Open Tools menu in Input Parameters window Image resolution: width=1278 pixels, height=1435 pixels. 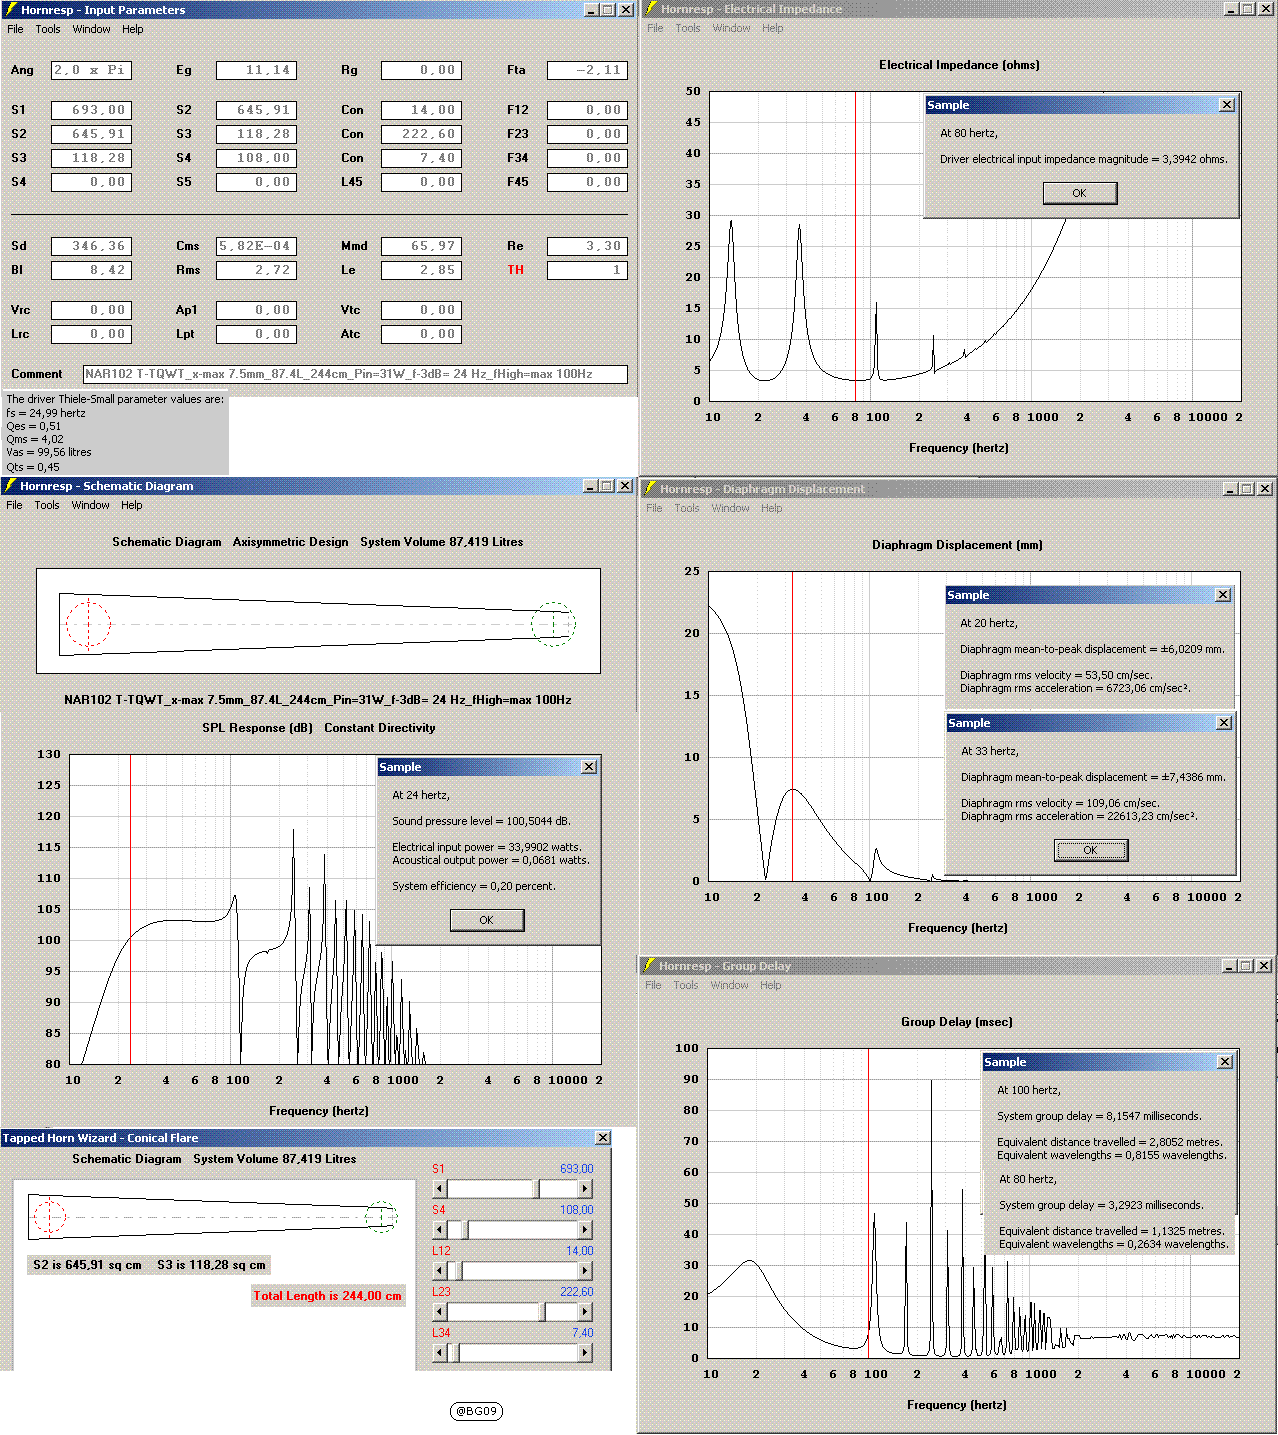tap(48, 29)
